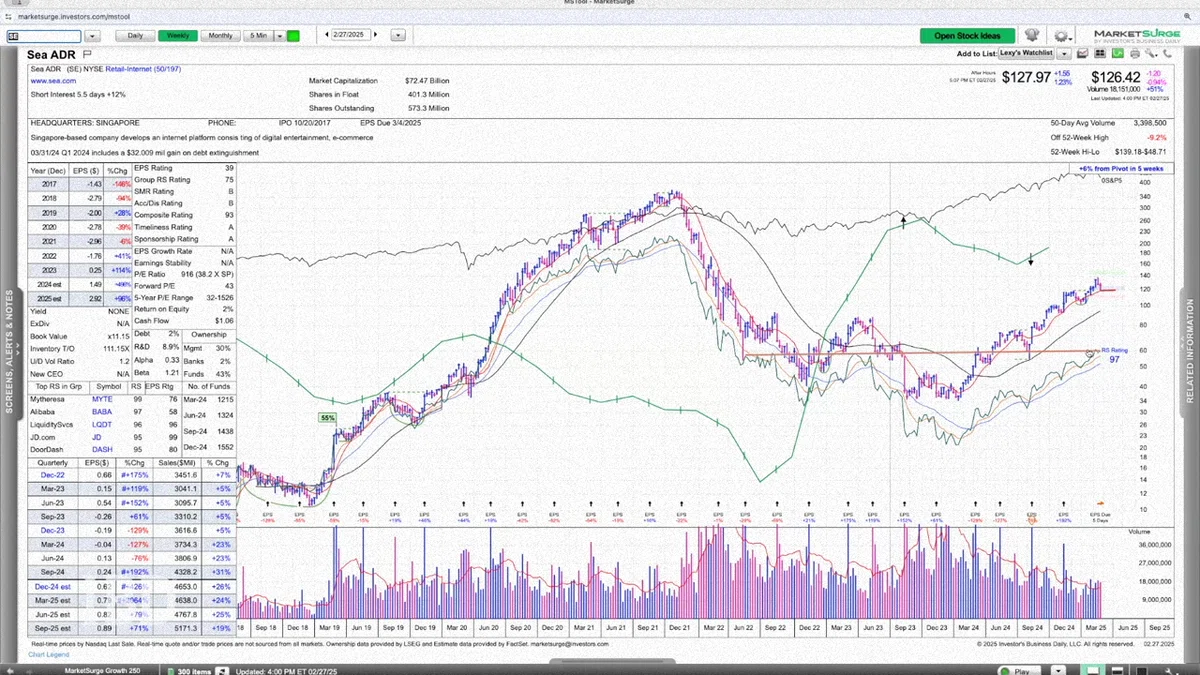Open the multi-panel layout icon

[x=1100, y=53]
